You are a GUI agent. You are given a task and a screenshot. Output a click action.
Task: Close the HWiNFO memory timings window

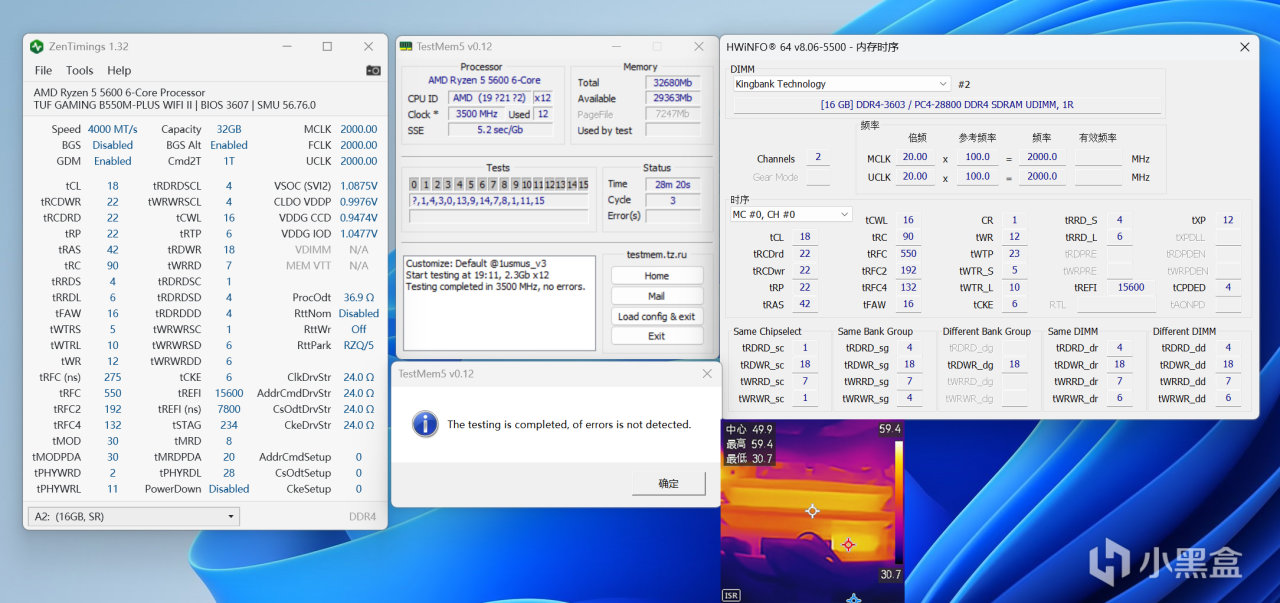(1244, 47)
